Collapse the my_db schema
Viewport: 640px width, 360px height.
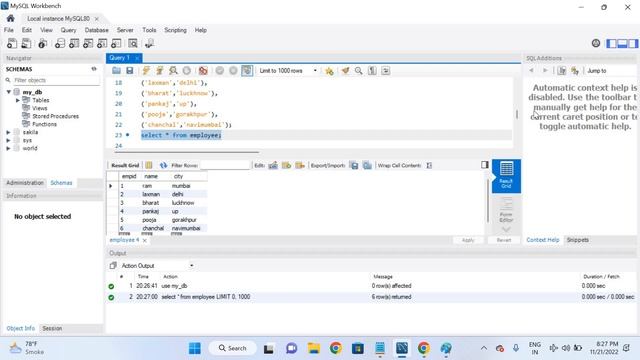pos(9,92)
